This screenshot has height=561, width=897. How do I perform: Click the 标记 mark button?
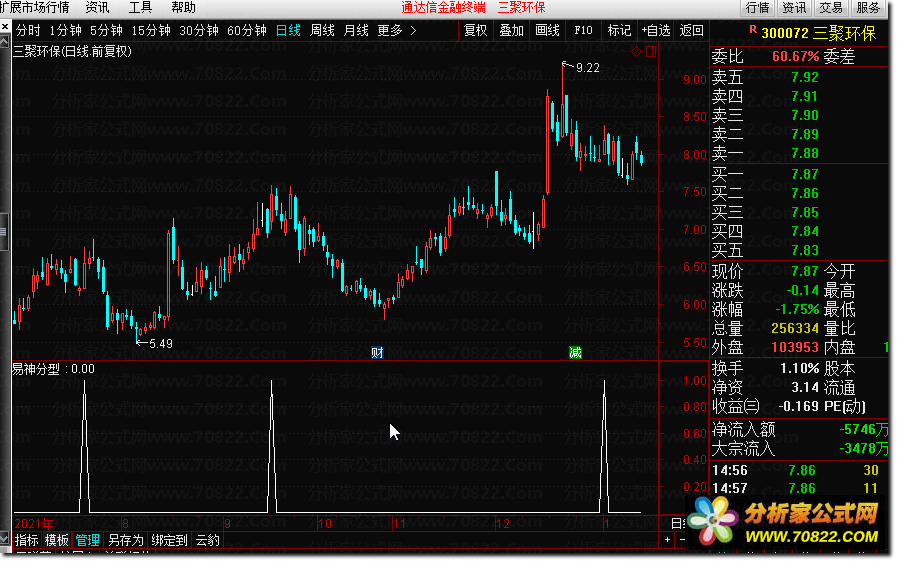[619, 30]
